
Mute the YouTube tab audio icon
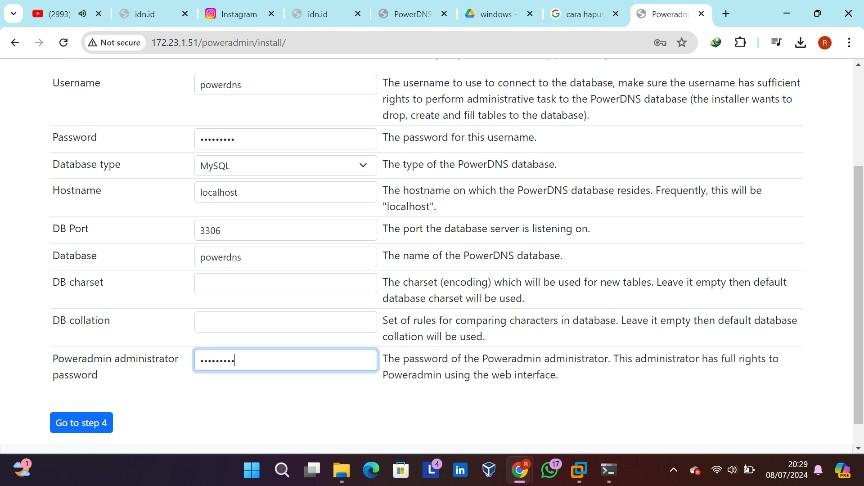[82, 14]
